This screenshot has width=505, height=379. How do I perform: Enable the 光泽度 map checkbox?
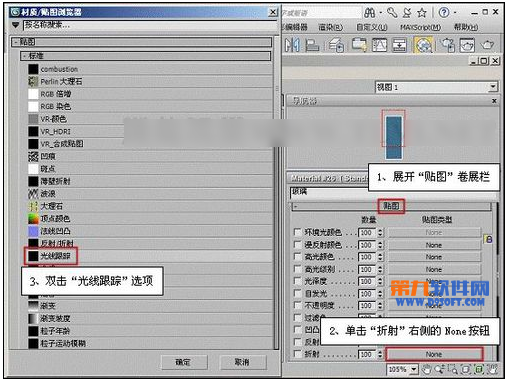pos(297,281)
